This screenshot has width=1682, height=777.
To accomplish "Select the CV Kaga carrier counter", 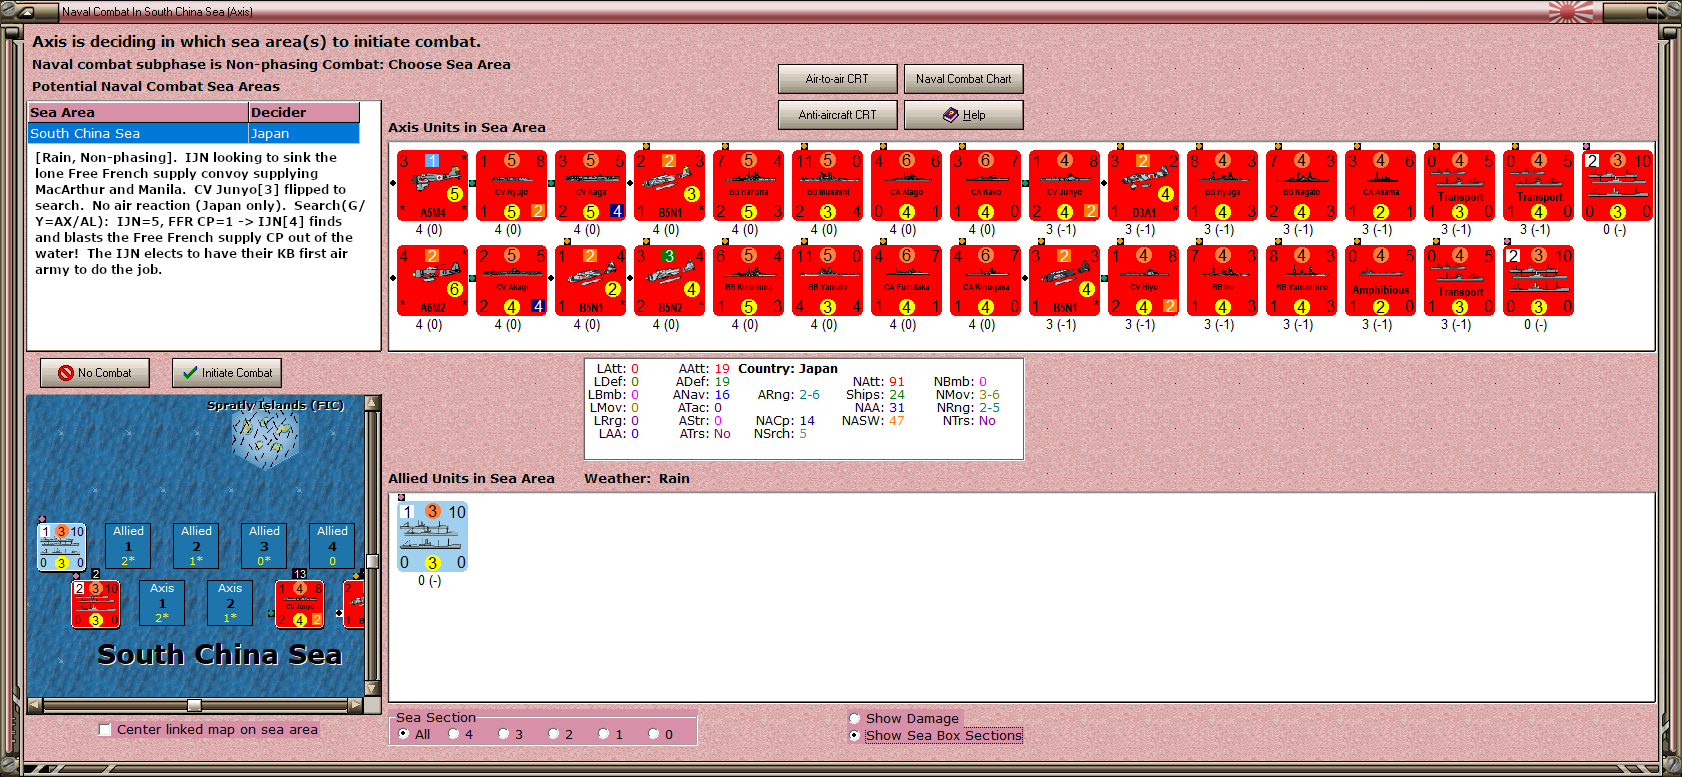I will click(x=591, y=185).
